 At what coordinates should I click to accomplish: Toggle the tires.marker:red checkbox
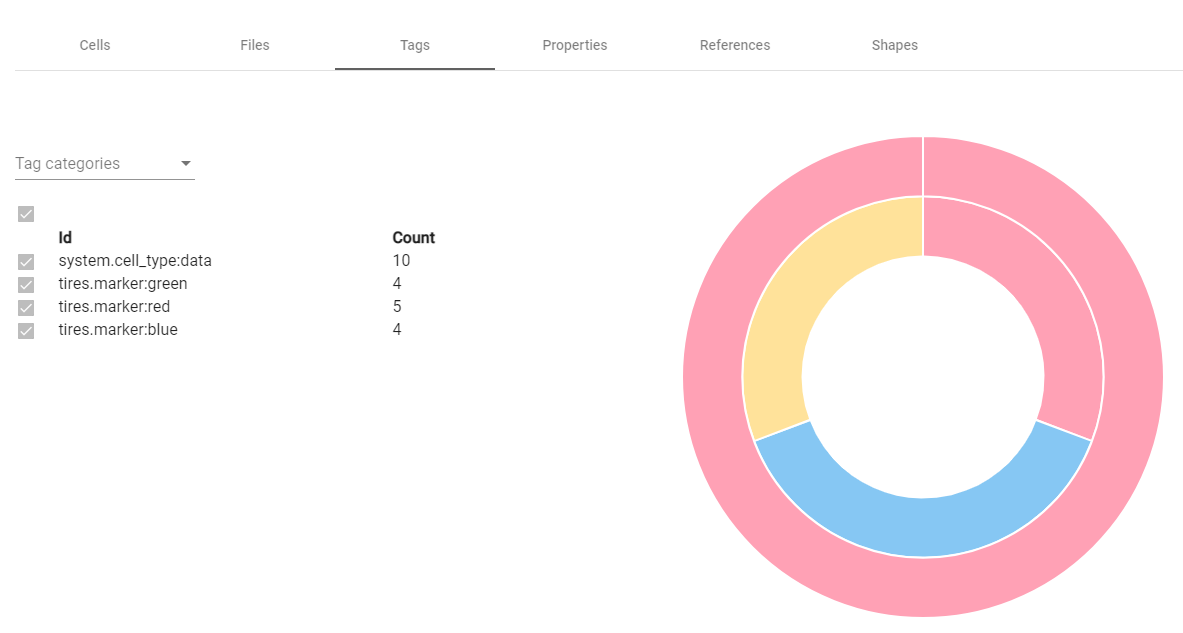click(x=26, y=308)
